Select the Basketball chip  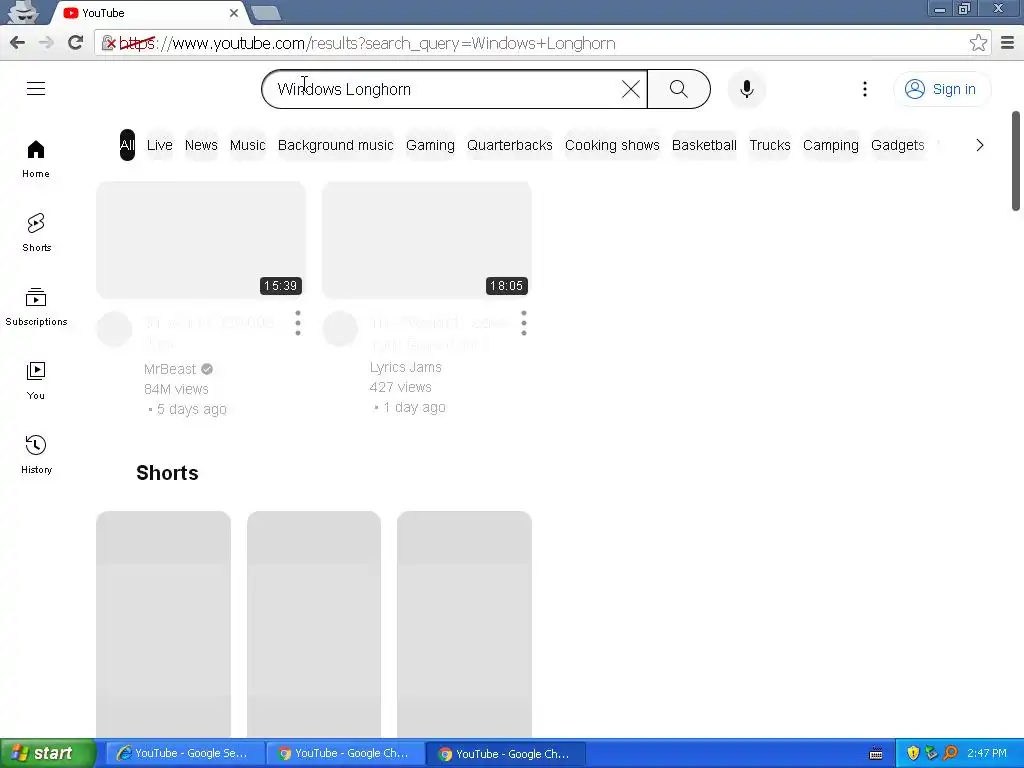(x=704, y=145)
